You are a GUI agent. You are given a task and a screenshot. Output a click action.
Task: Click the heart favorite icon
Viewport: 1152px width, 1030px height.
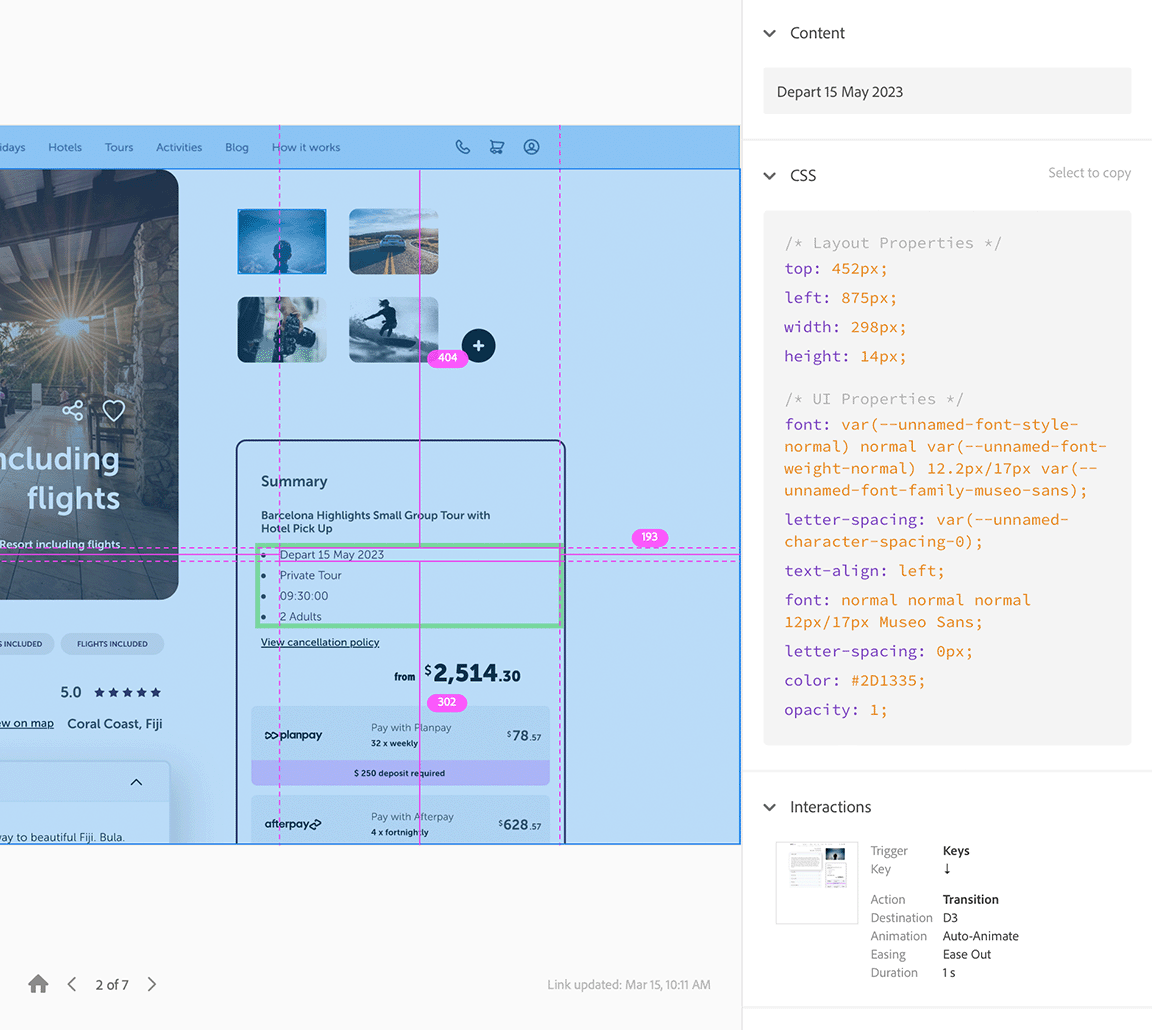pyautogui.click(x=113, y=410)
